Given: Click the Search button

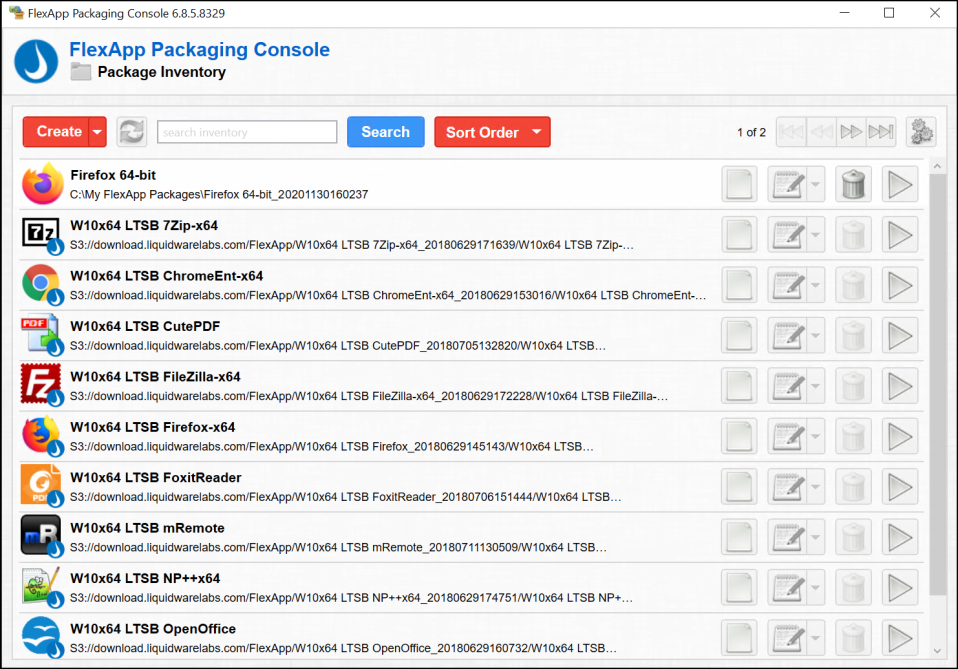Looking at the screenshot, I should click(x=385, y=132).
